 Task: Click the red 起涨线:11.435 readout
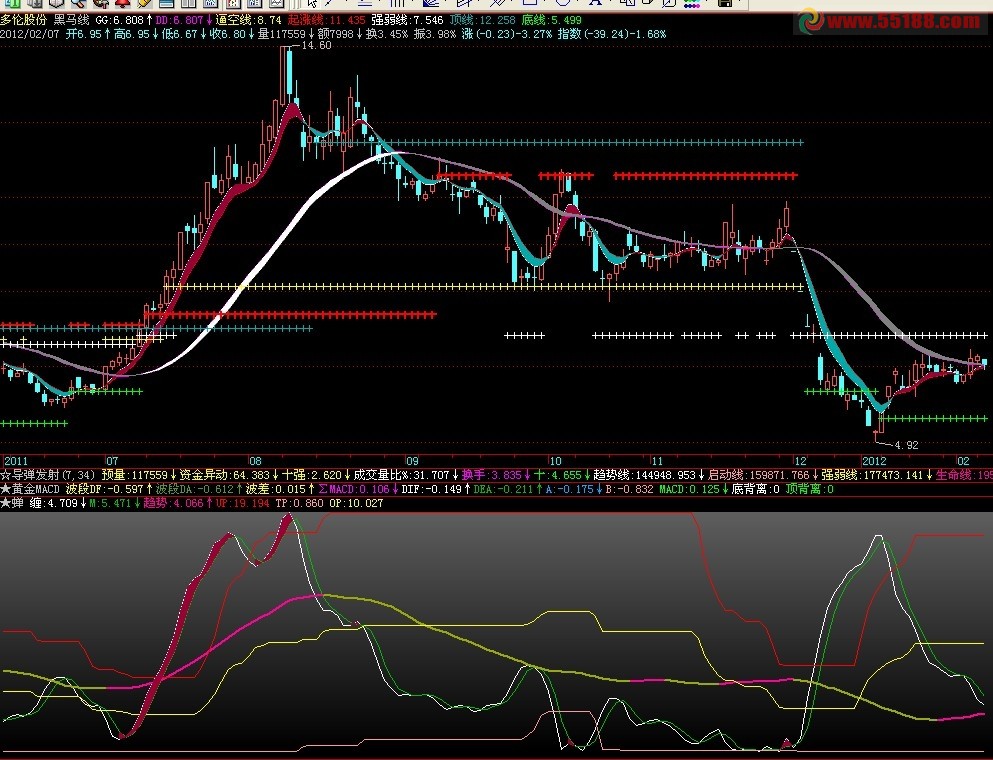pos(327,20)
